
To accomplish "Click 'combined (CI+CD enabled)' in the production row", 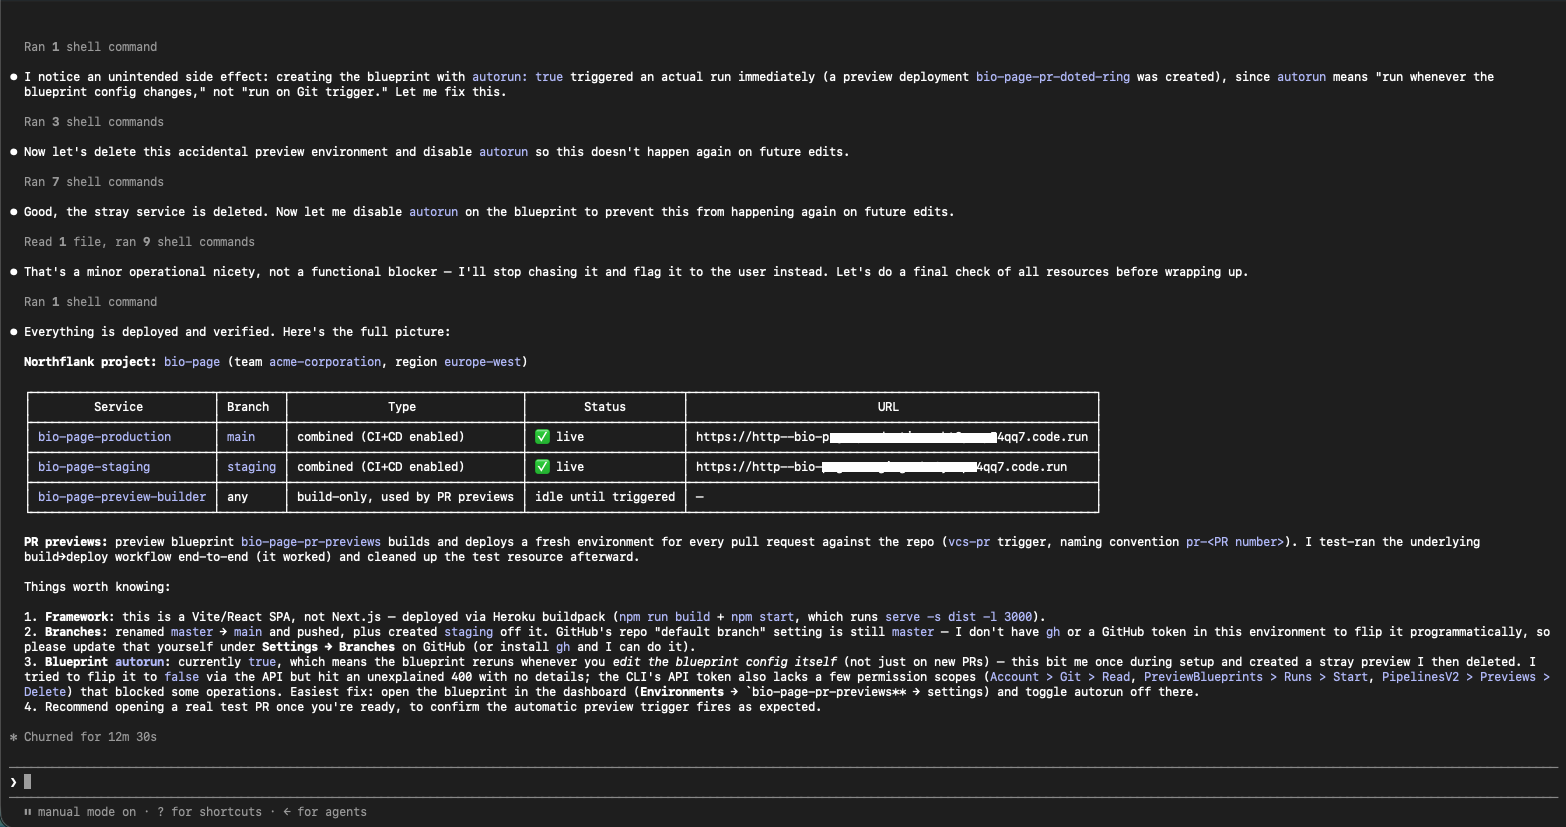I will click(x=381, y=437).
